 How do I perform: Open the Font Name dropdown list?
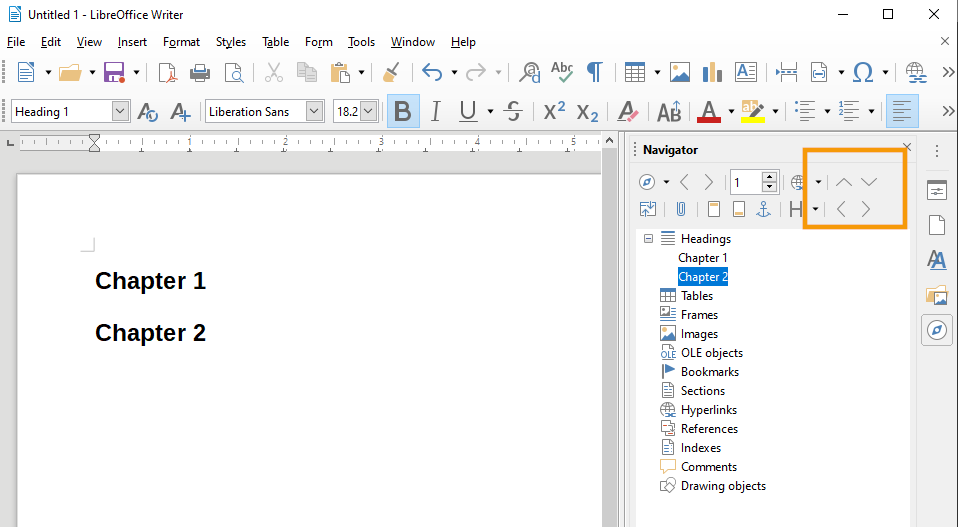(315, 112)
